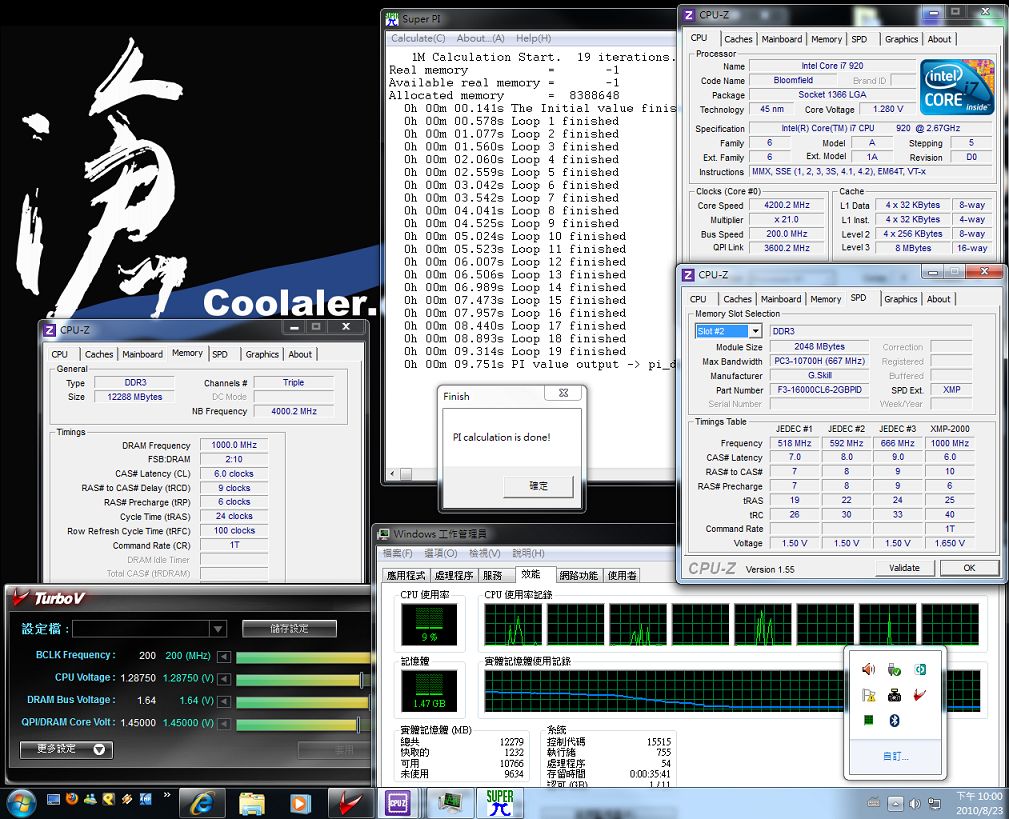Click the green Task Manager CPU meter icon
Image resolution: width=1009 pixels, height=819 pixels.
tap(868, 721)
